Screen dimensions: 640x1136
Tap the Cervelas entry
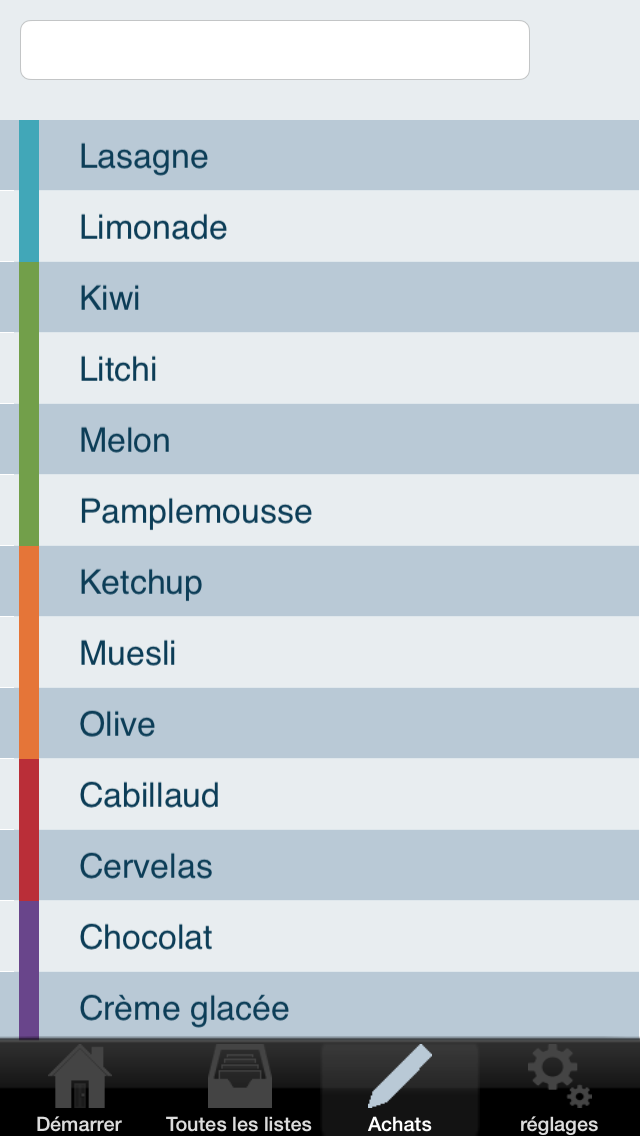pyautogui.click(x=320, y=866)
